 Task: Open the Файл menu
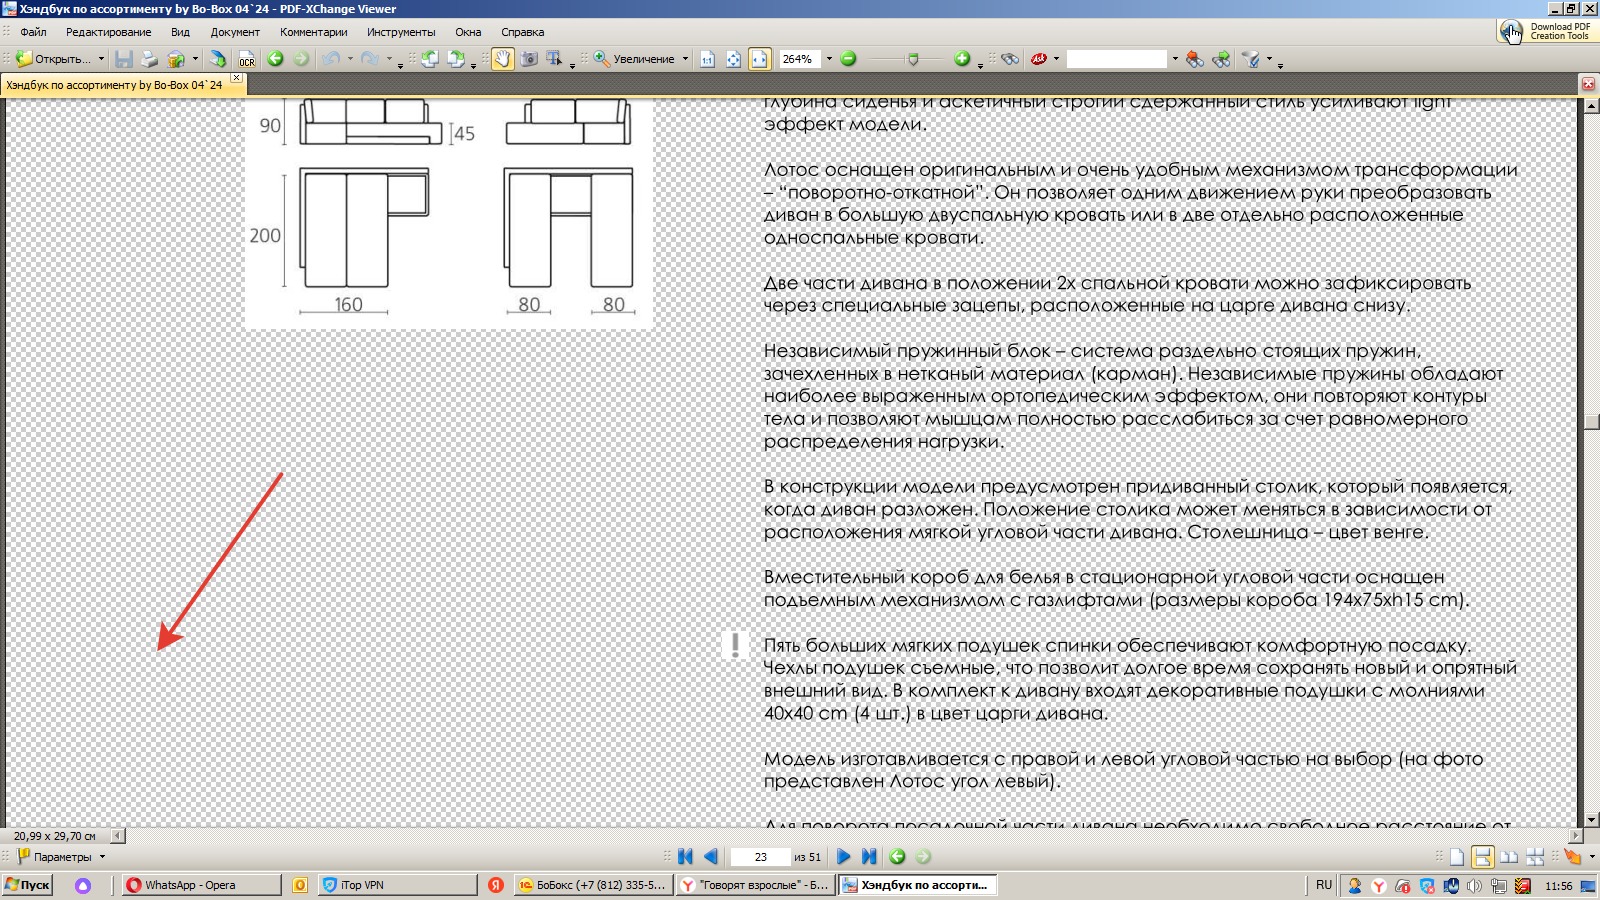[x=33, y=32]
